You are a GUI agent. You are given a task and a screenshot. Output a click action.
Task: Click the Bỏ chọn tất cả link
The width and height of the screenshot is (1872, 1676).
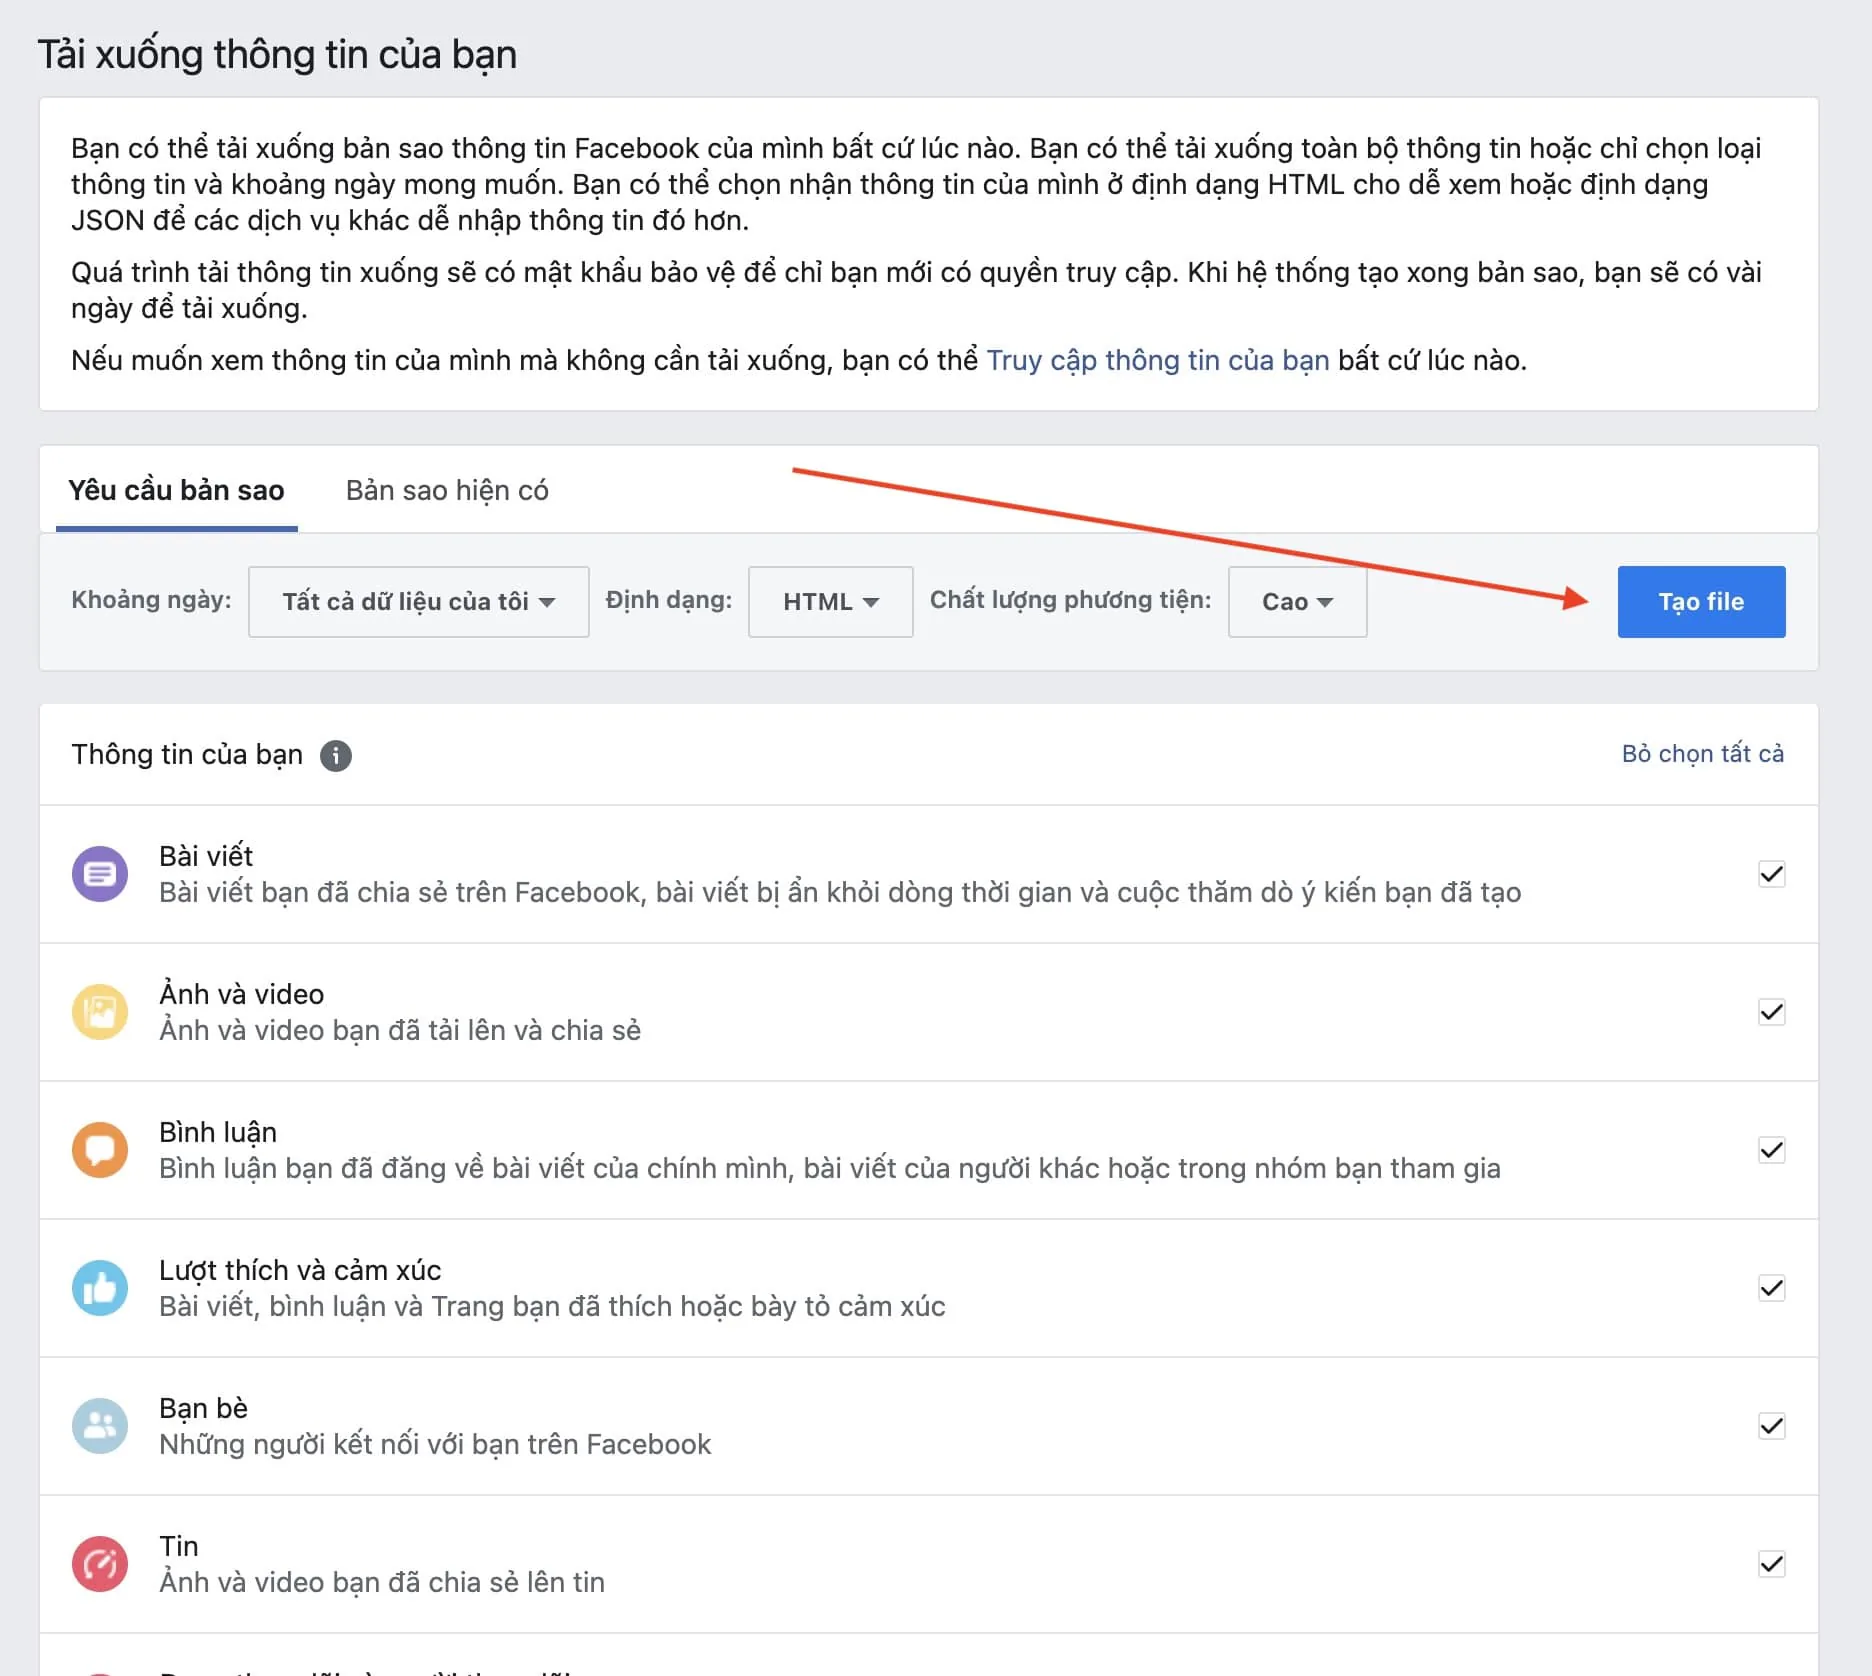[1702, 753]
